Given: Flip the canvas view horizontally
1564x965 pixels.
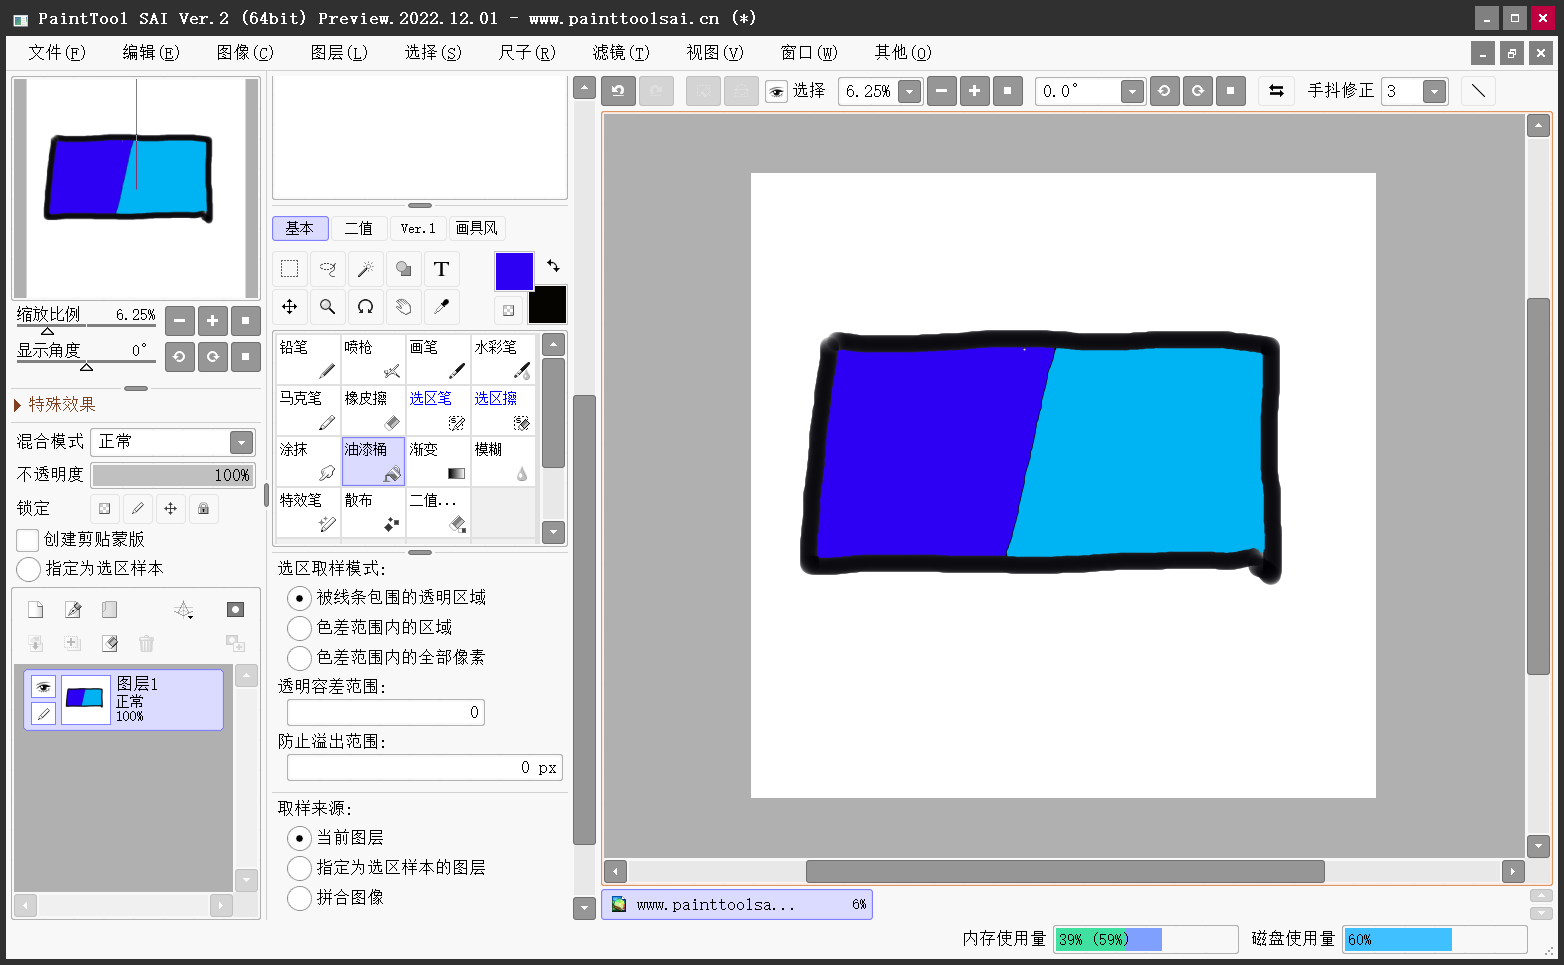Looking at the screenshot, I should coord(1276,91).
